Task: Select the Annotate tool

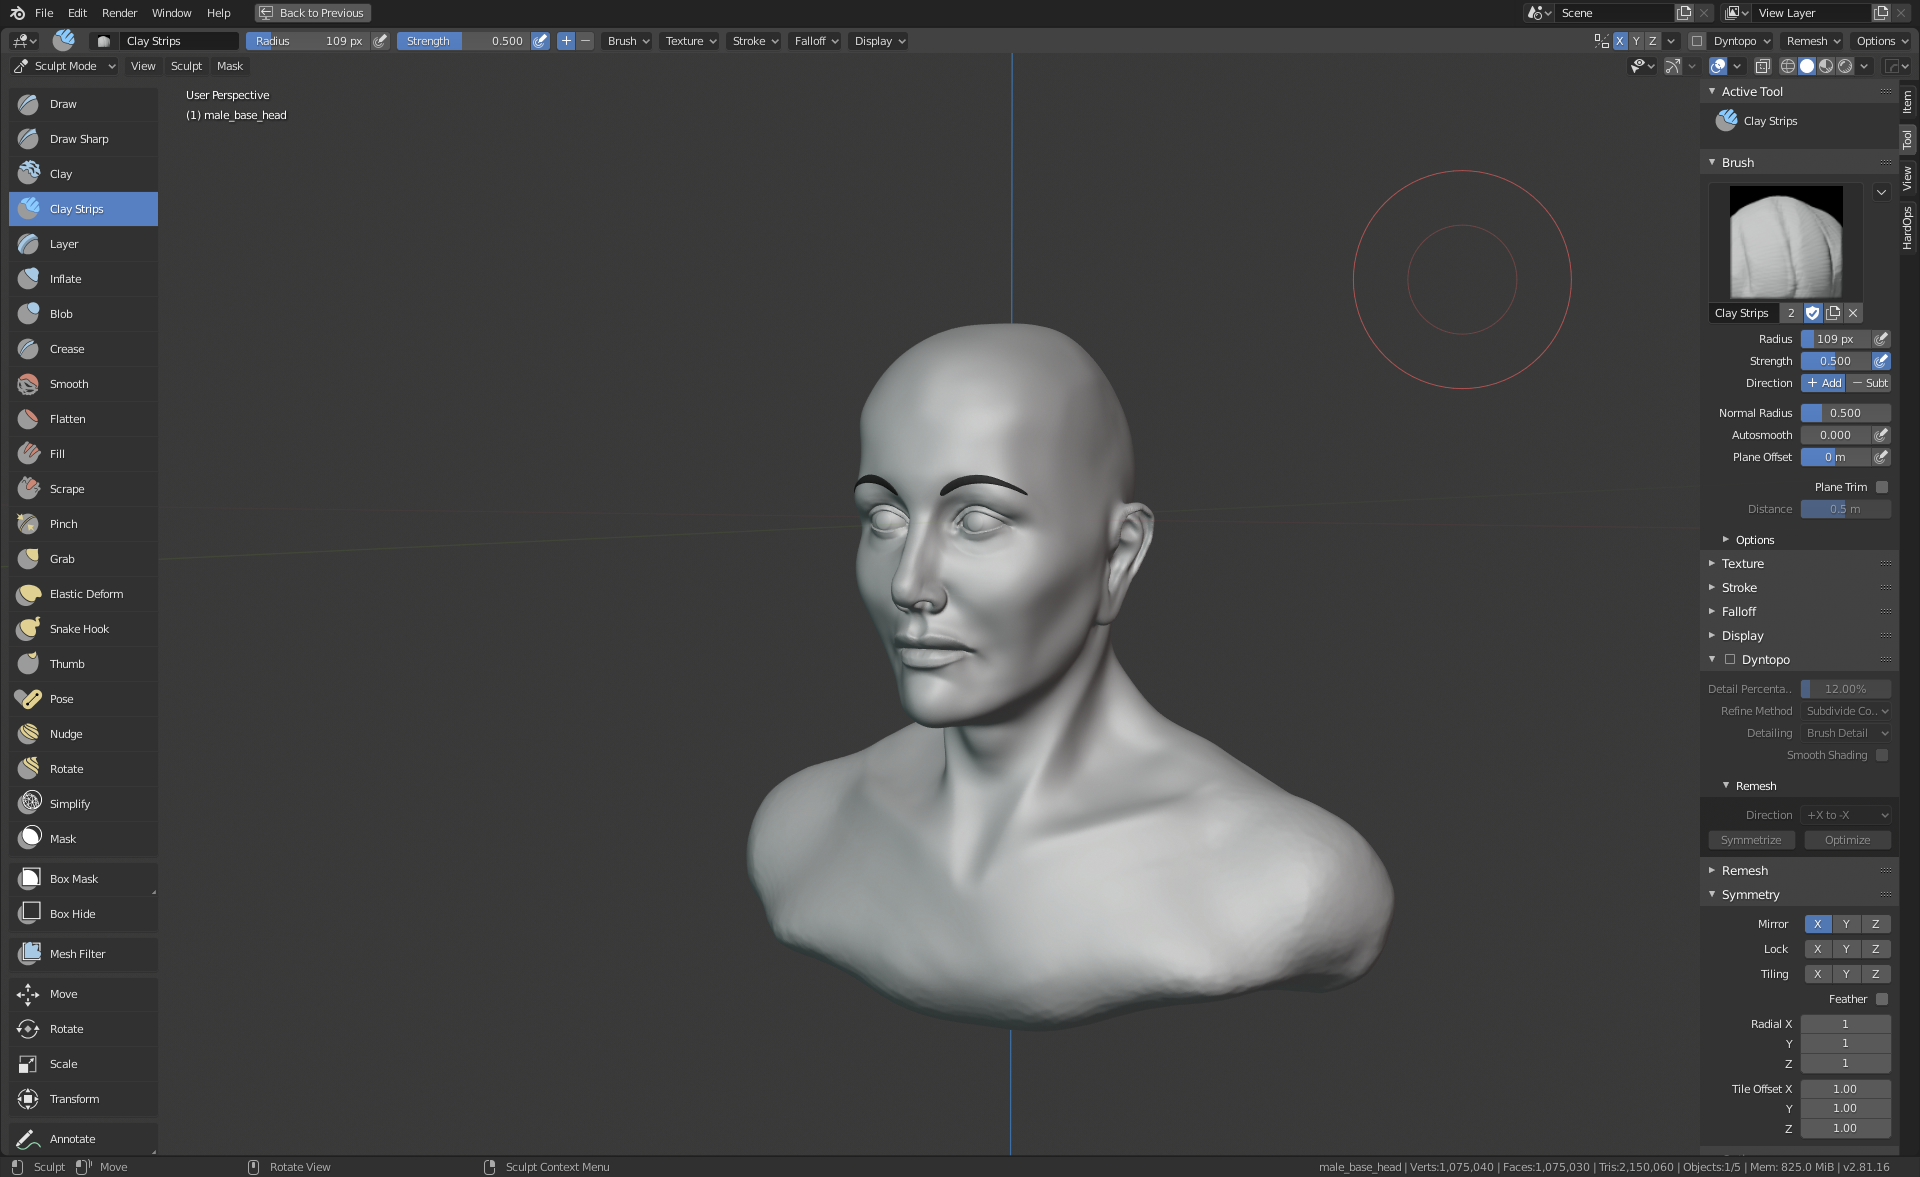Action: pos(72,1139)
